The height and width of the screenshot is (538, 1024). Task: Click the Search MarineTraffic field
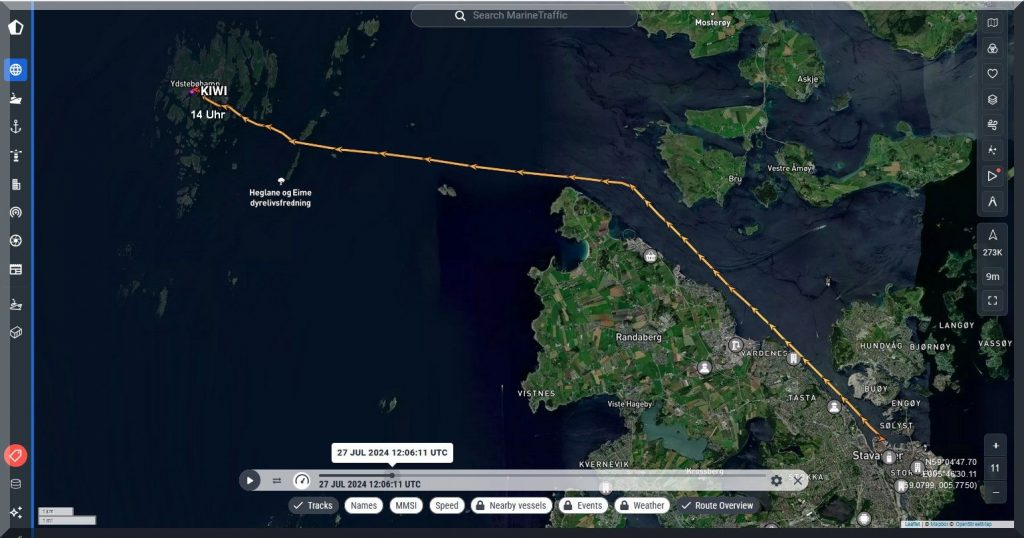pos(524,16)
